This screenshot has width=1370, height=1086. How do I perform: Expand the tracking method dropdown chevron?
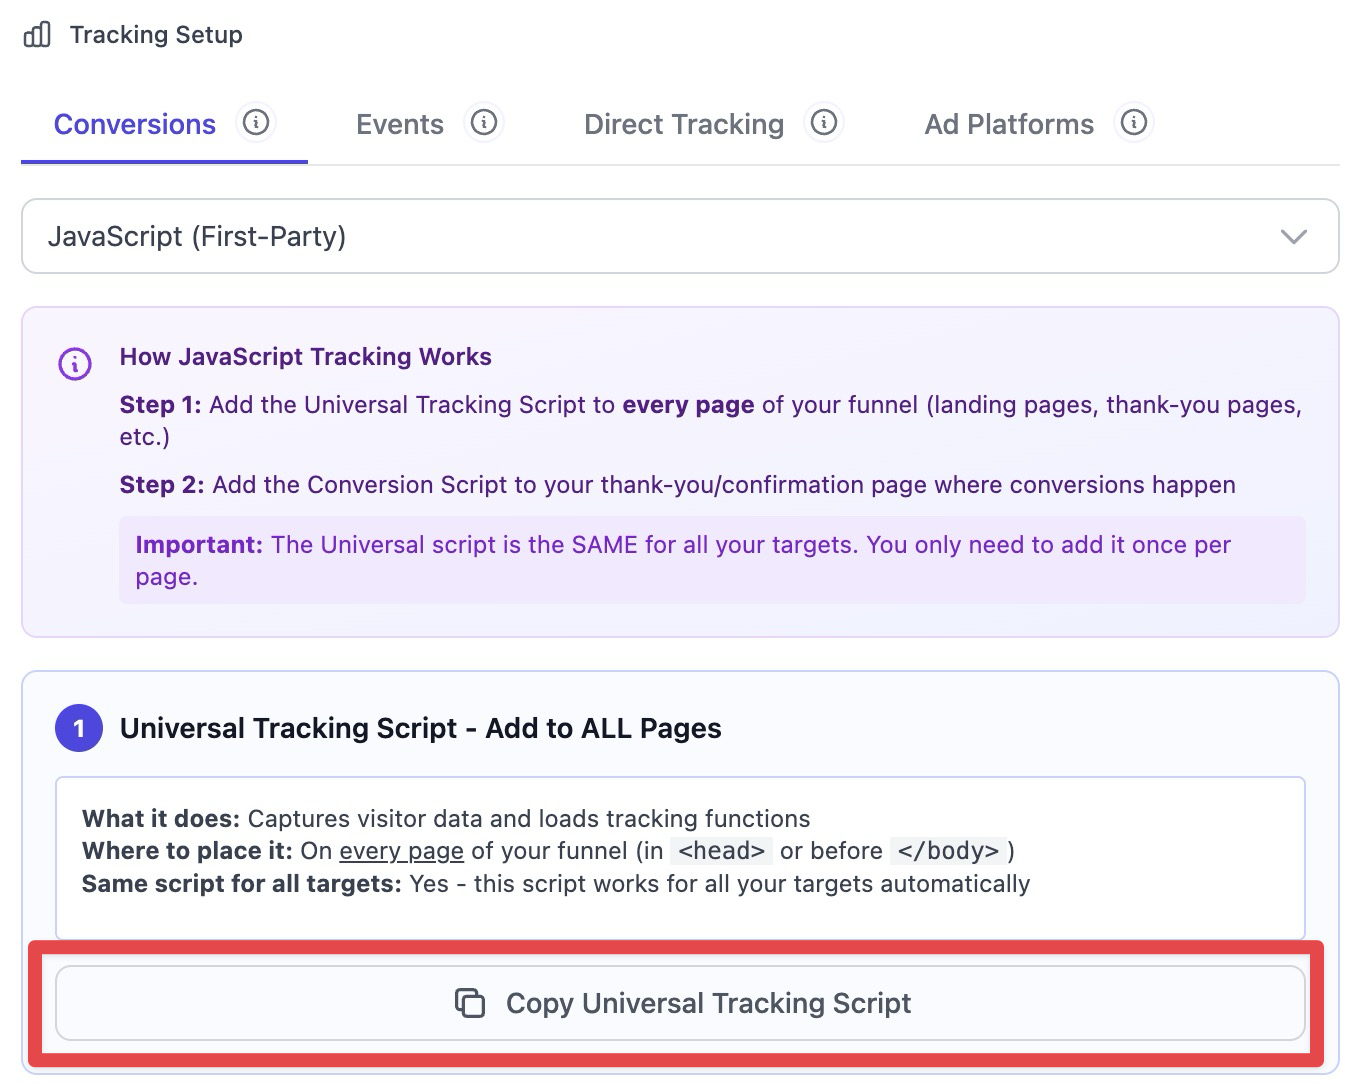pyautogui.click(x=1294, y=237)
